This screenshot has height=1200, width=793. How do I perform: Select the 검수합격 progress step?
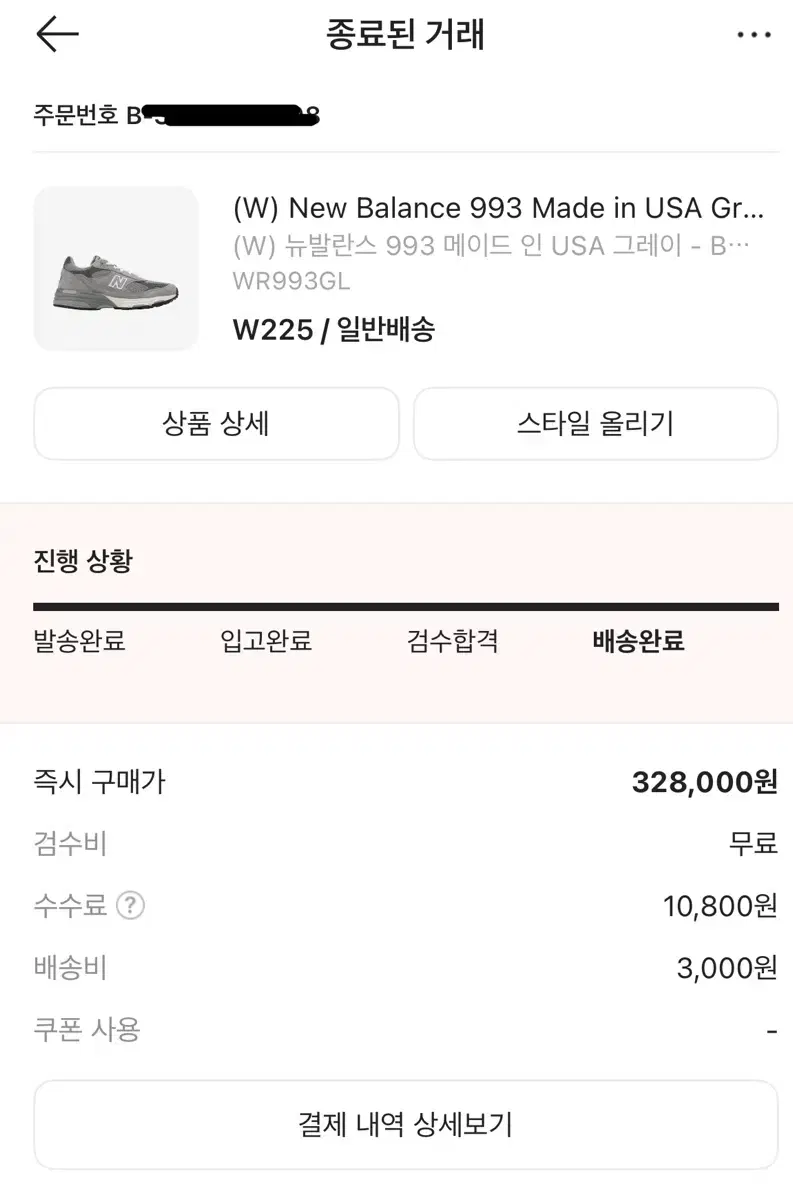coord(452,641)
